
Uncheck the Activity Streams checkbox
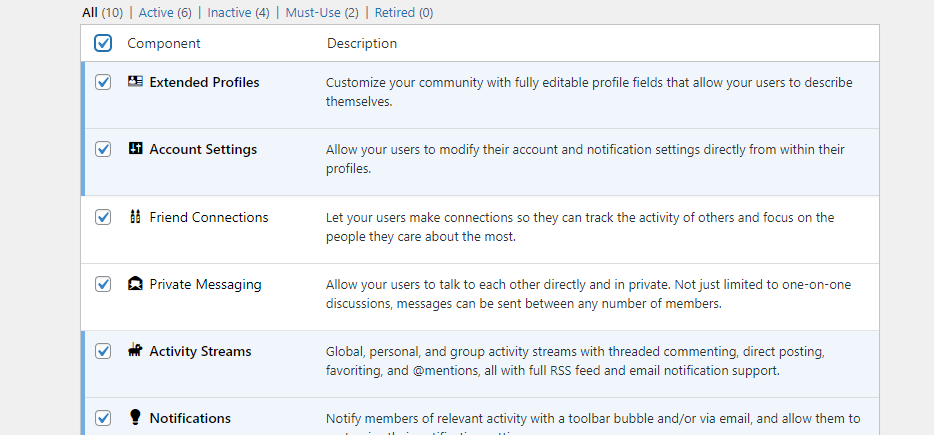(103, 351)
